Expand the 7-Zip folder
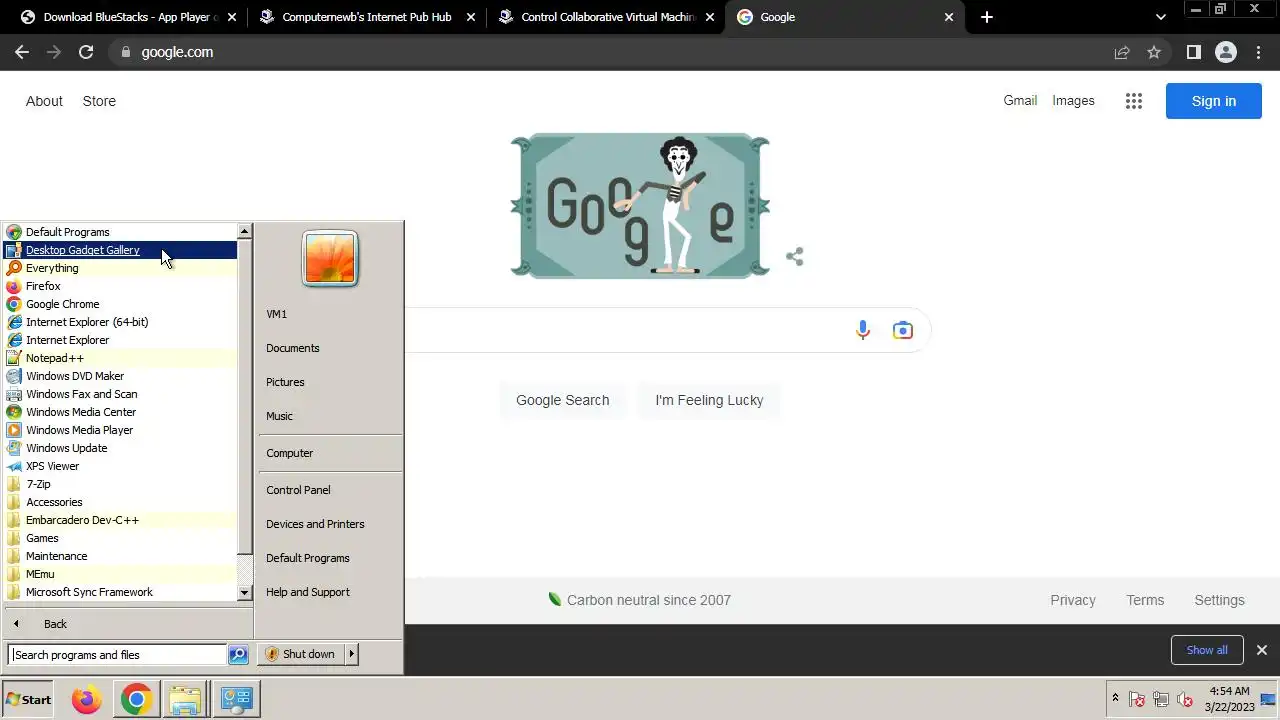This screenshot has height=720, width=1280. pos(120,484)
